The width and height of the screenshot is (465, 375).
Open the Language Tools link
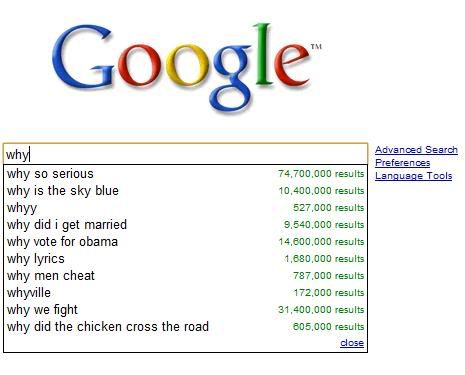(413, 176)
